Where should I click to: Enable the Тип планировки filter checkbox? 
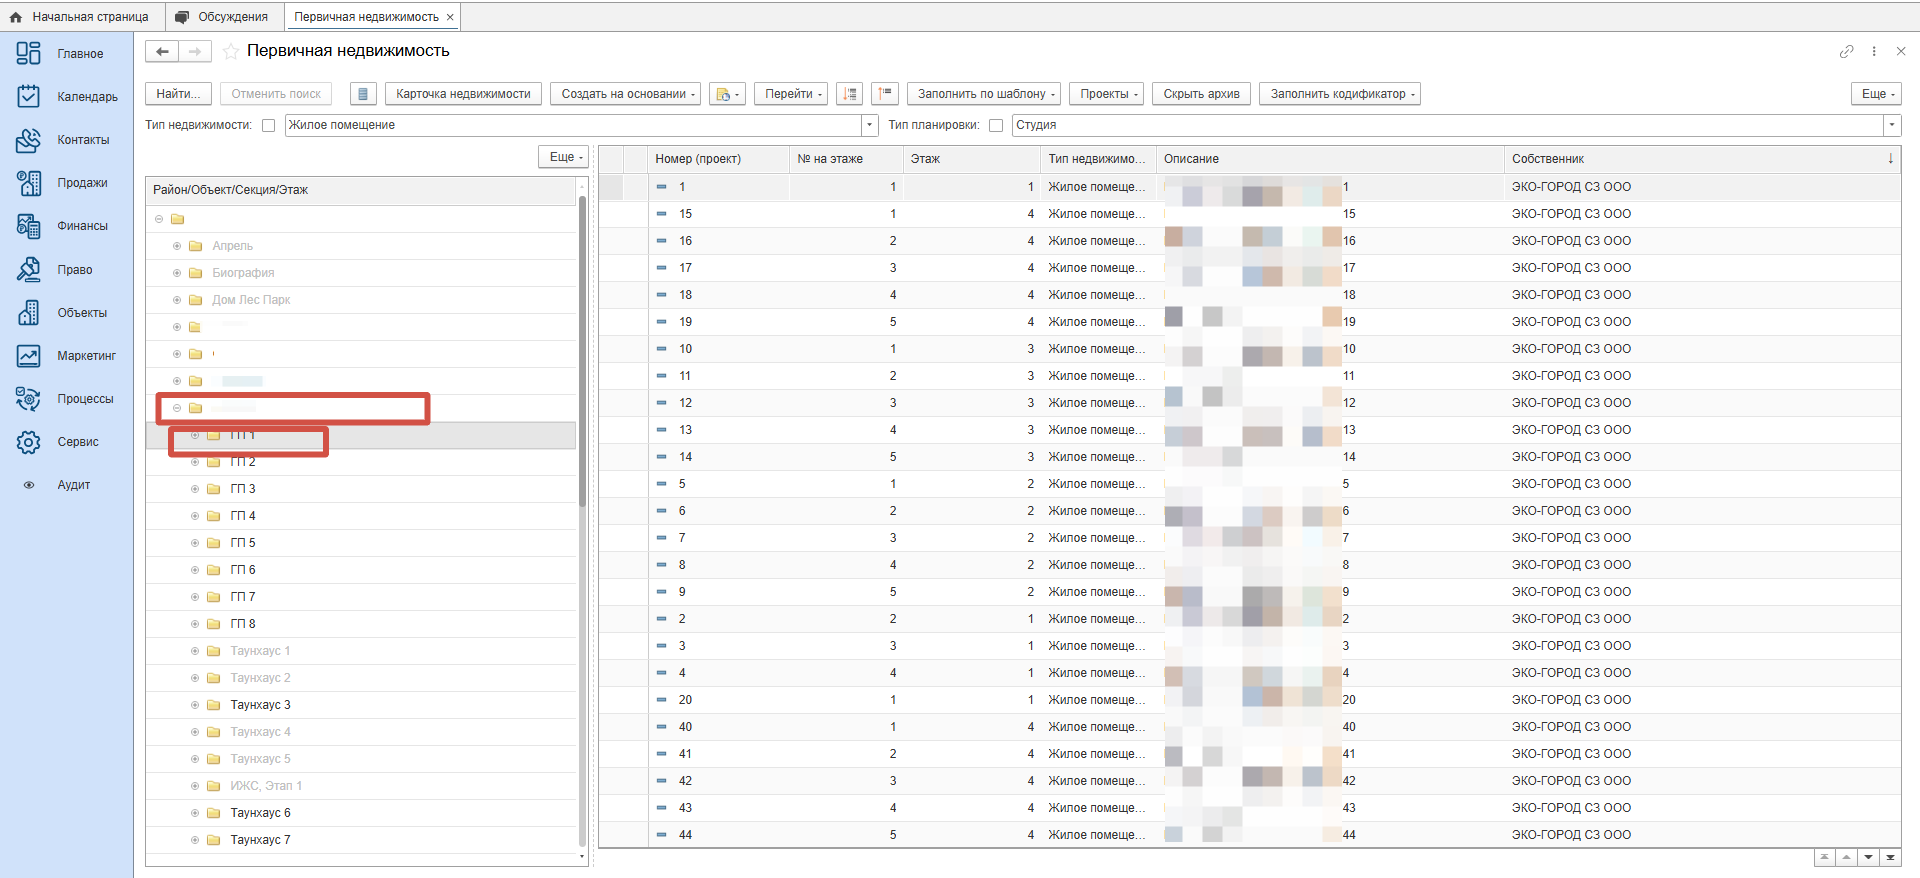pyautogui.click(x=995, y=125)
